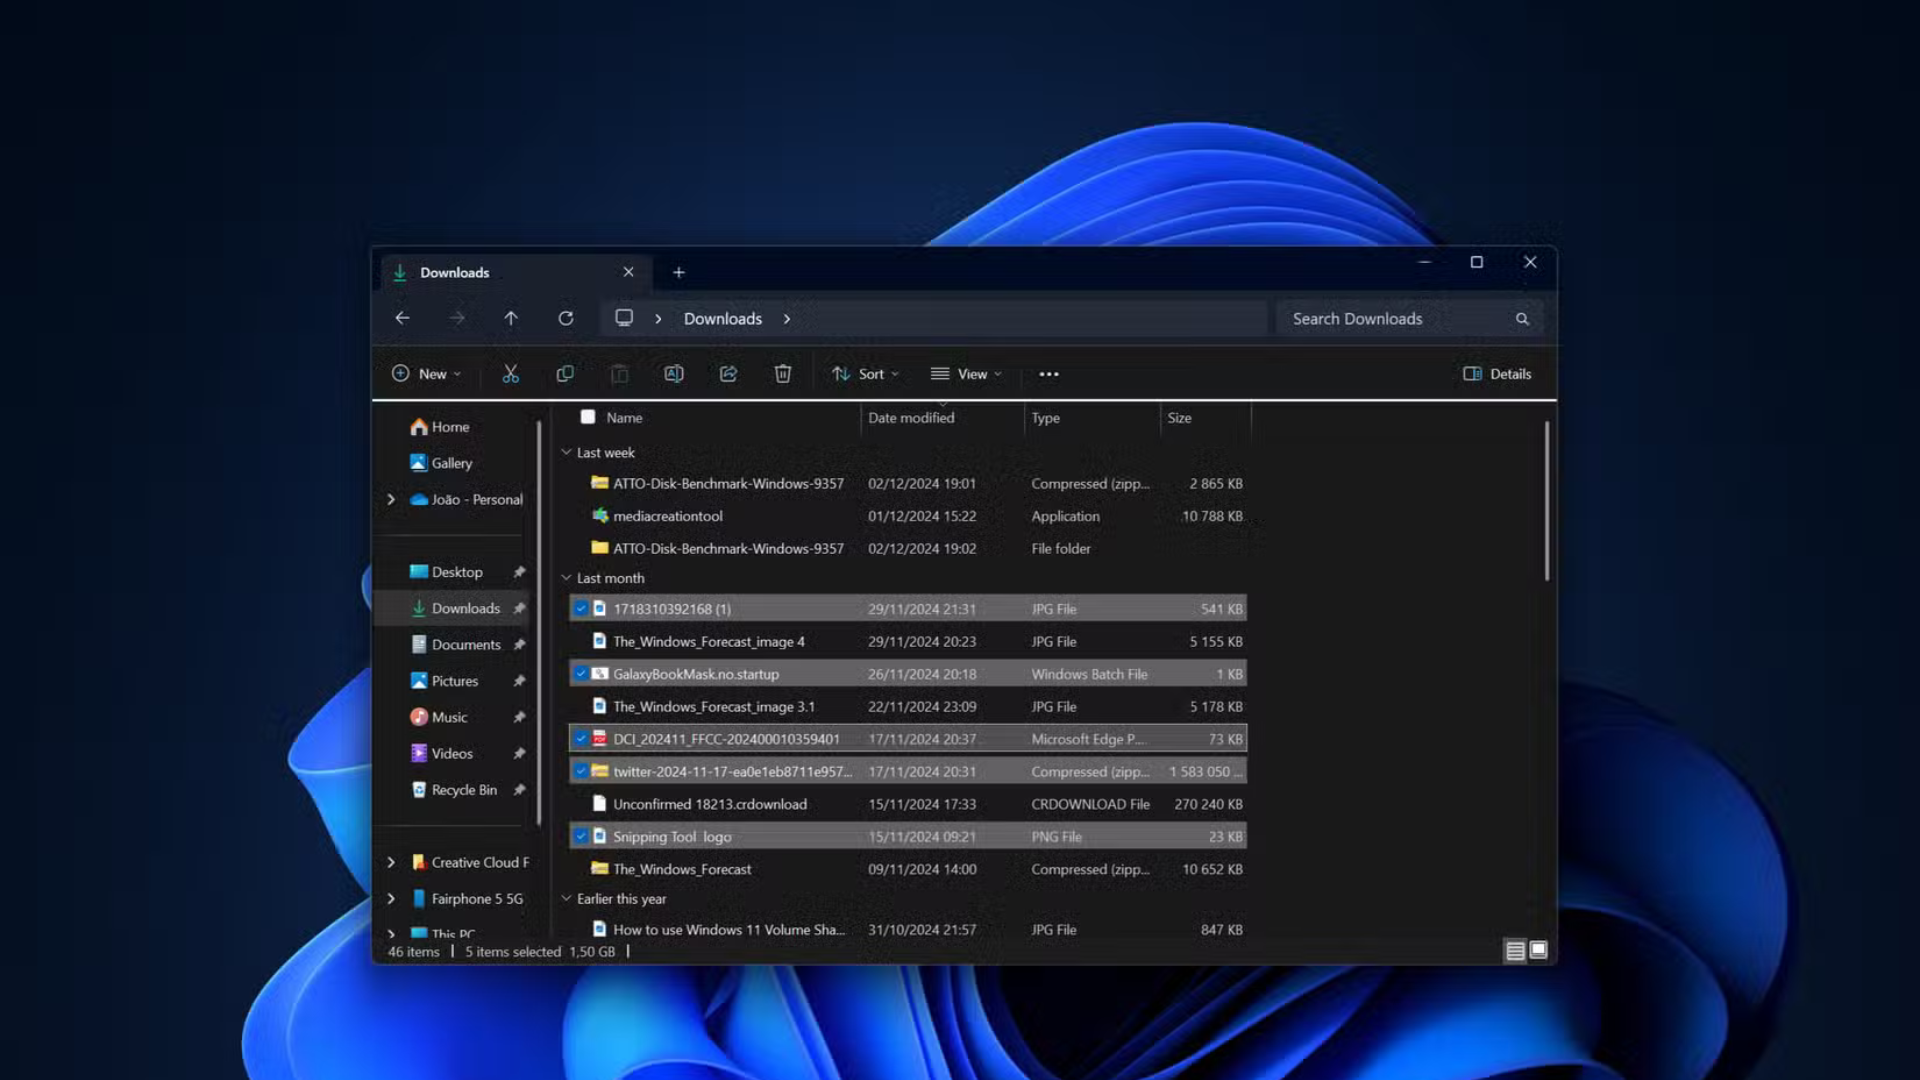Uncheck the Snipping Tool logo file
Viewport: 1920px width, 1080px height.
[581, 836]
